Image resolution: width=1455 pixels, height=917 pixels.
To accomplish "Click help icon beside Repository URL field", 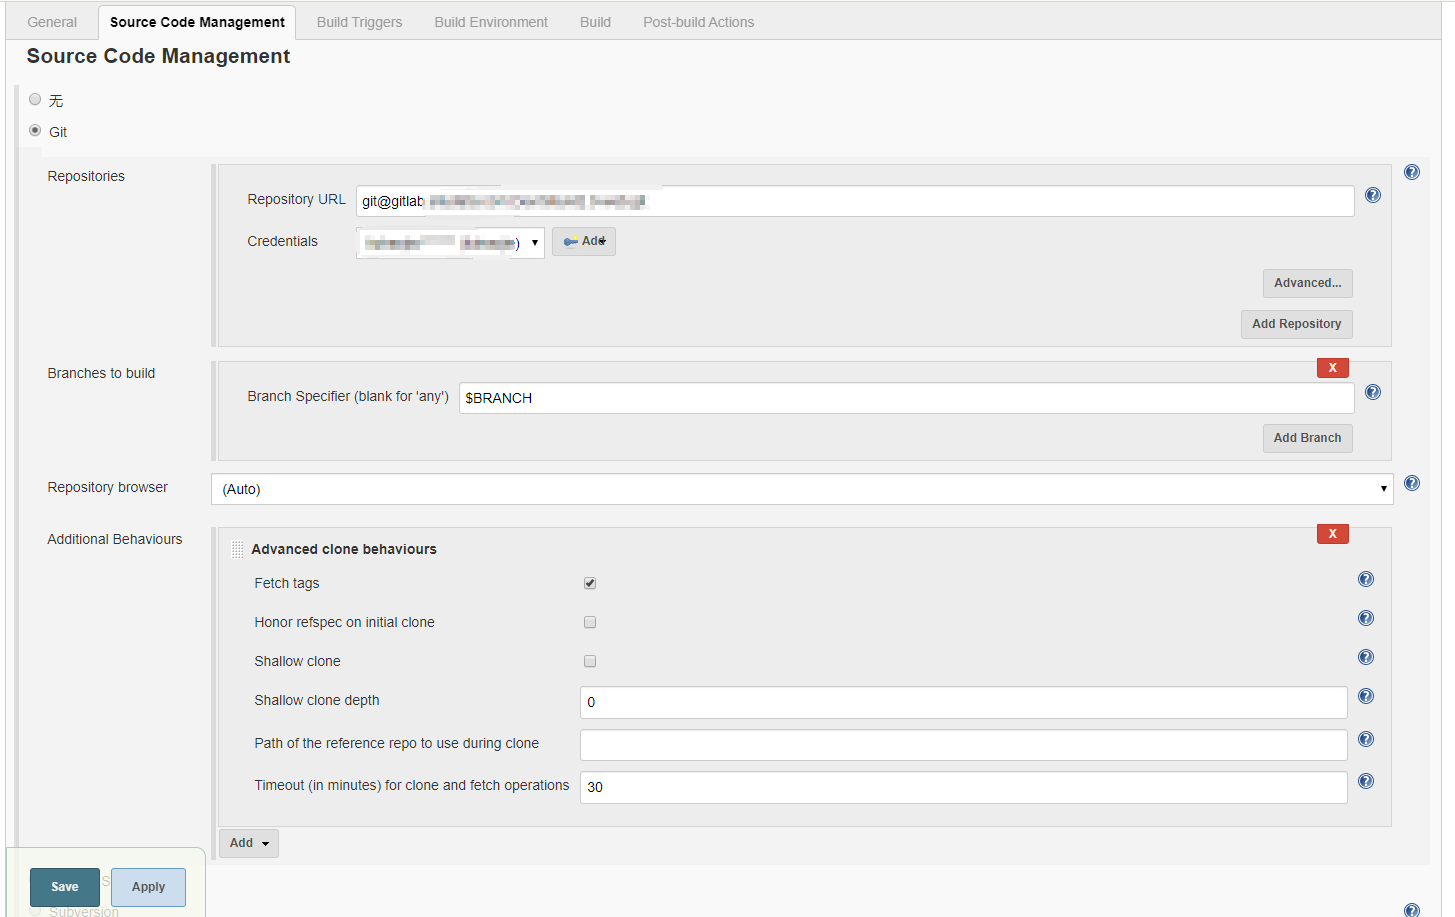I will (1373, 196).
